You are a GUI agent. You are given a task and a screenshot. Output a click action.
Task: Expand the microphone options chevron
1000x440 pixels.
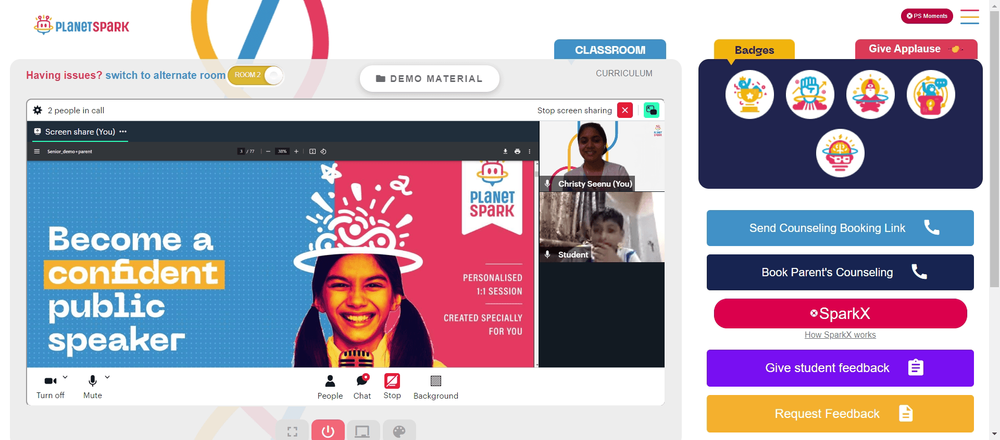[107, 377]
